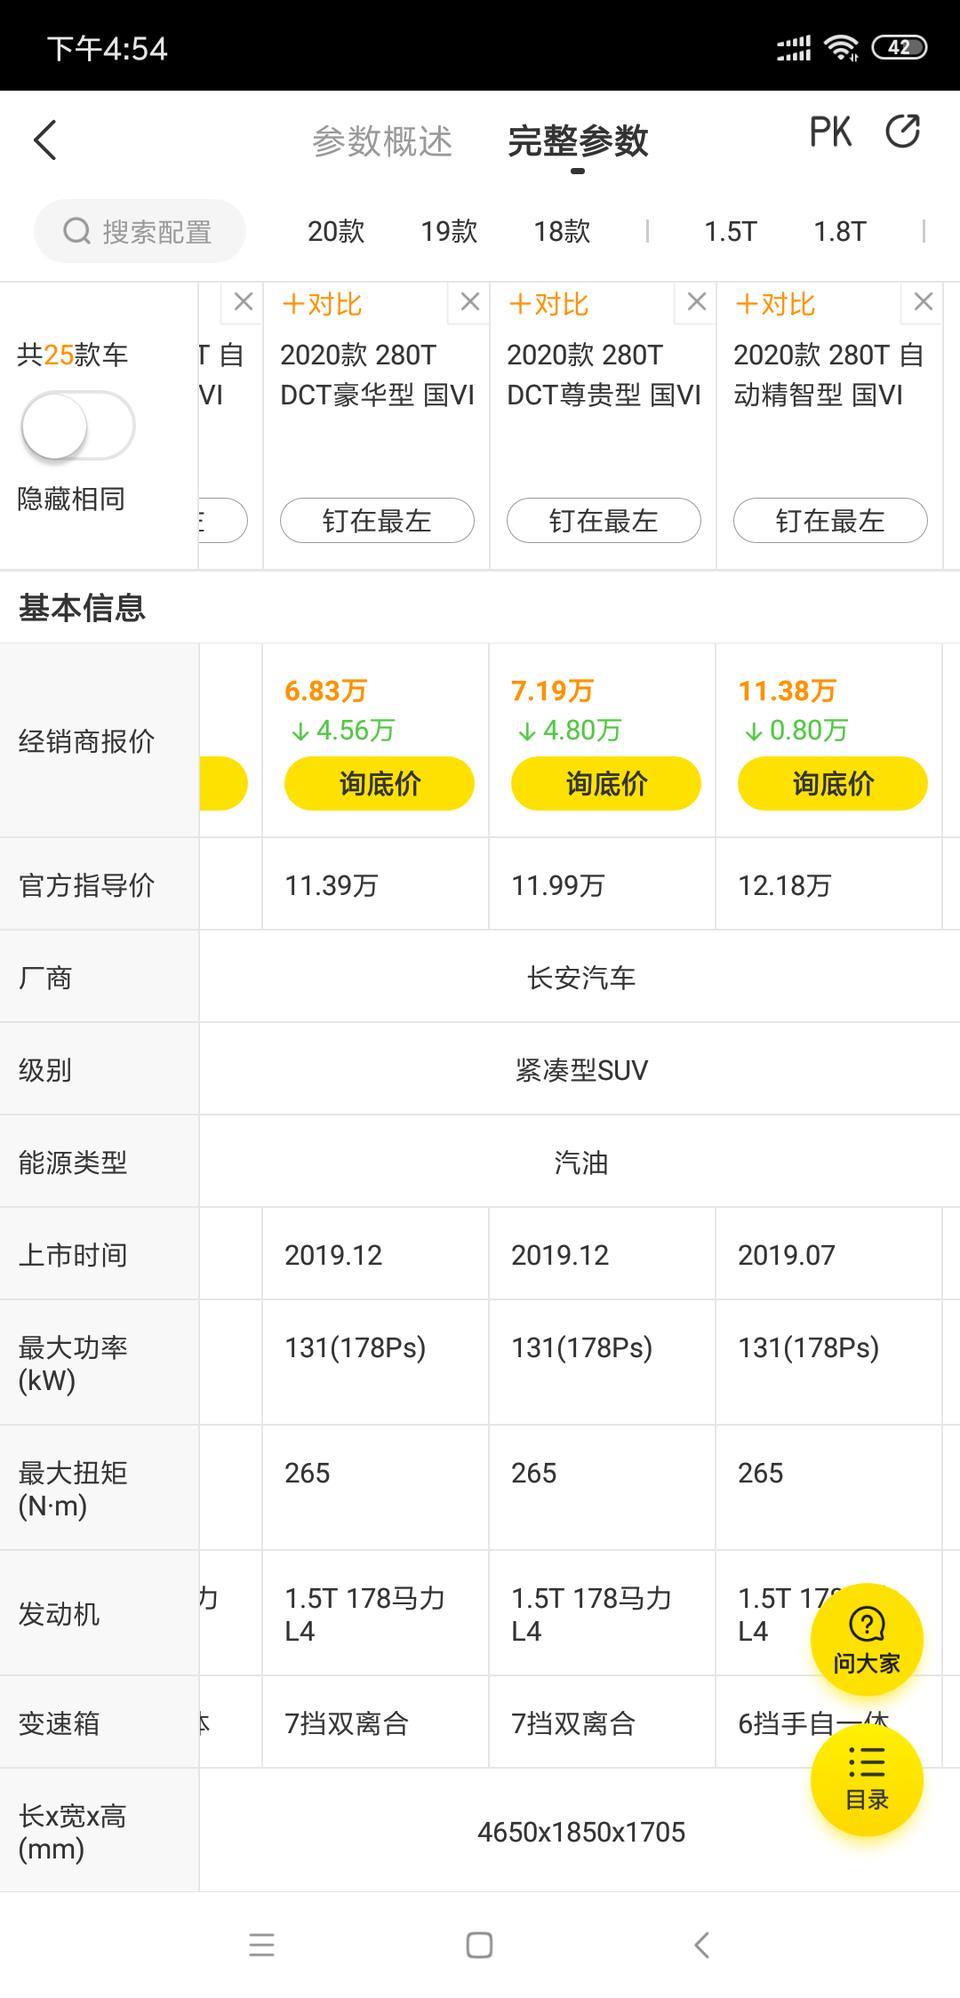This screenshot has width=960, height=1998.
Task: Tap the 官方指导价 row label
Action: (86, 885)
